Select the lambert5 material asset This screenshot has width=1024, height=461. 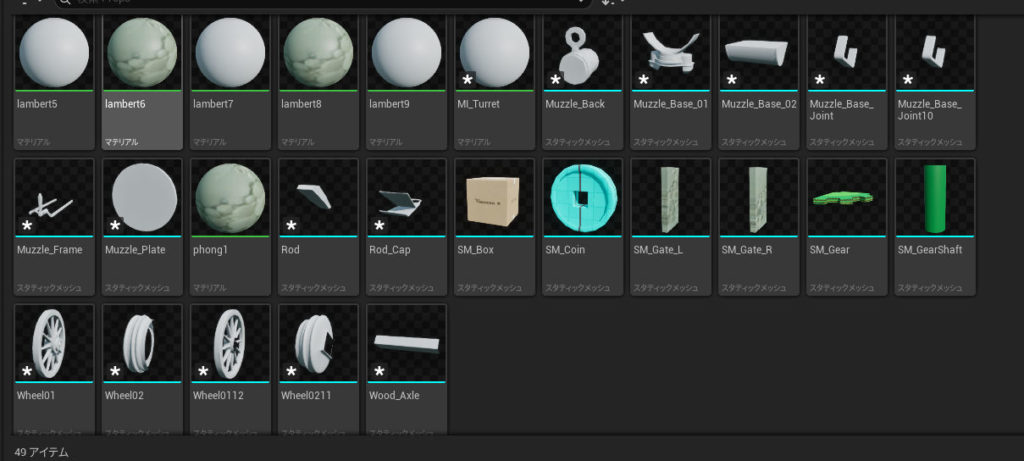coord(55,53)
